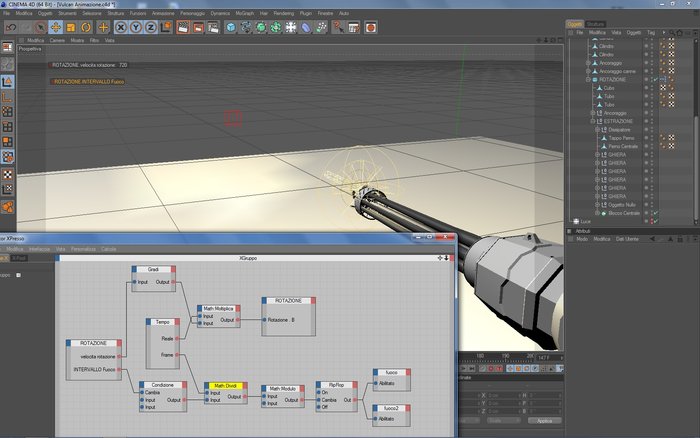The width and height of the screenshot is (700, 438).
Task: Click the Applica button
Action: tap(544, 421)
